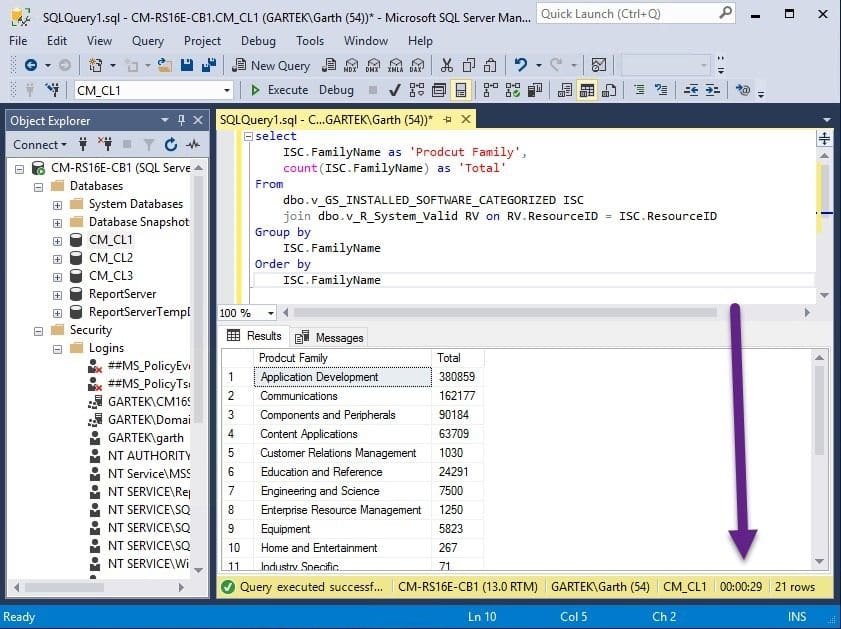Refresh the Object Explorer tree
841x629 pixels.
coord(171,144)
